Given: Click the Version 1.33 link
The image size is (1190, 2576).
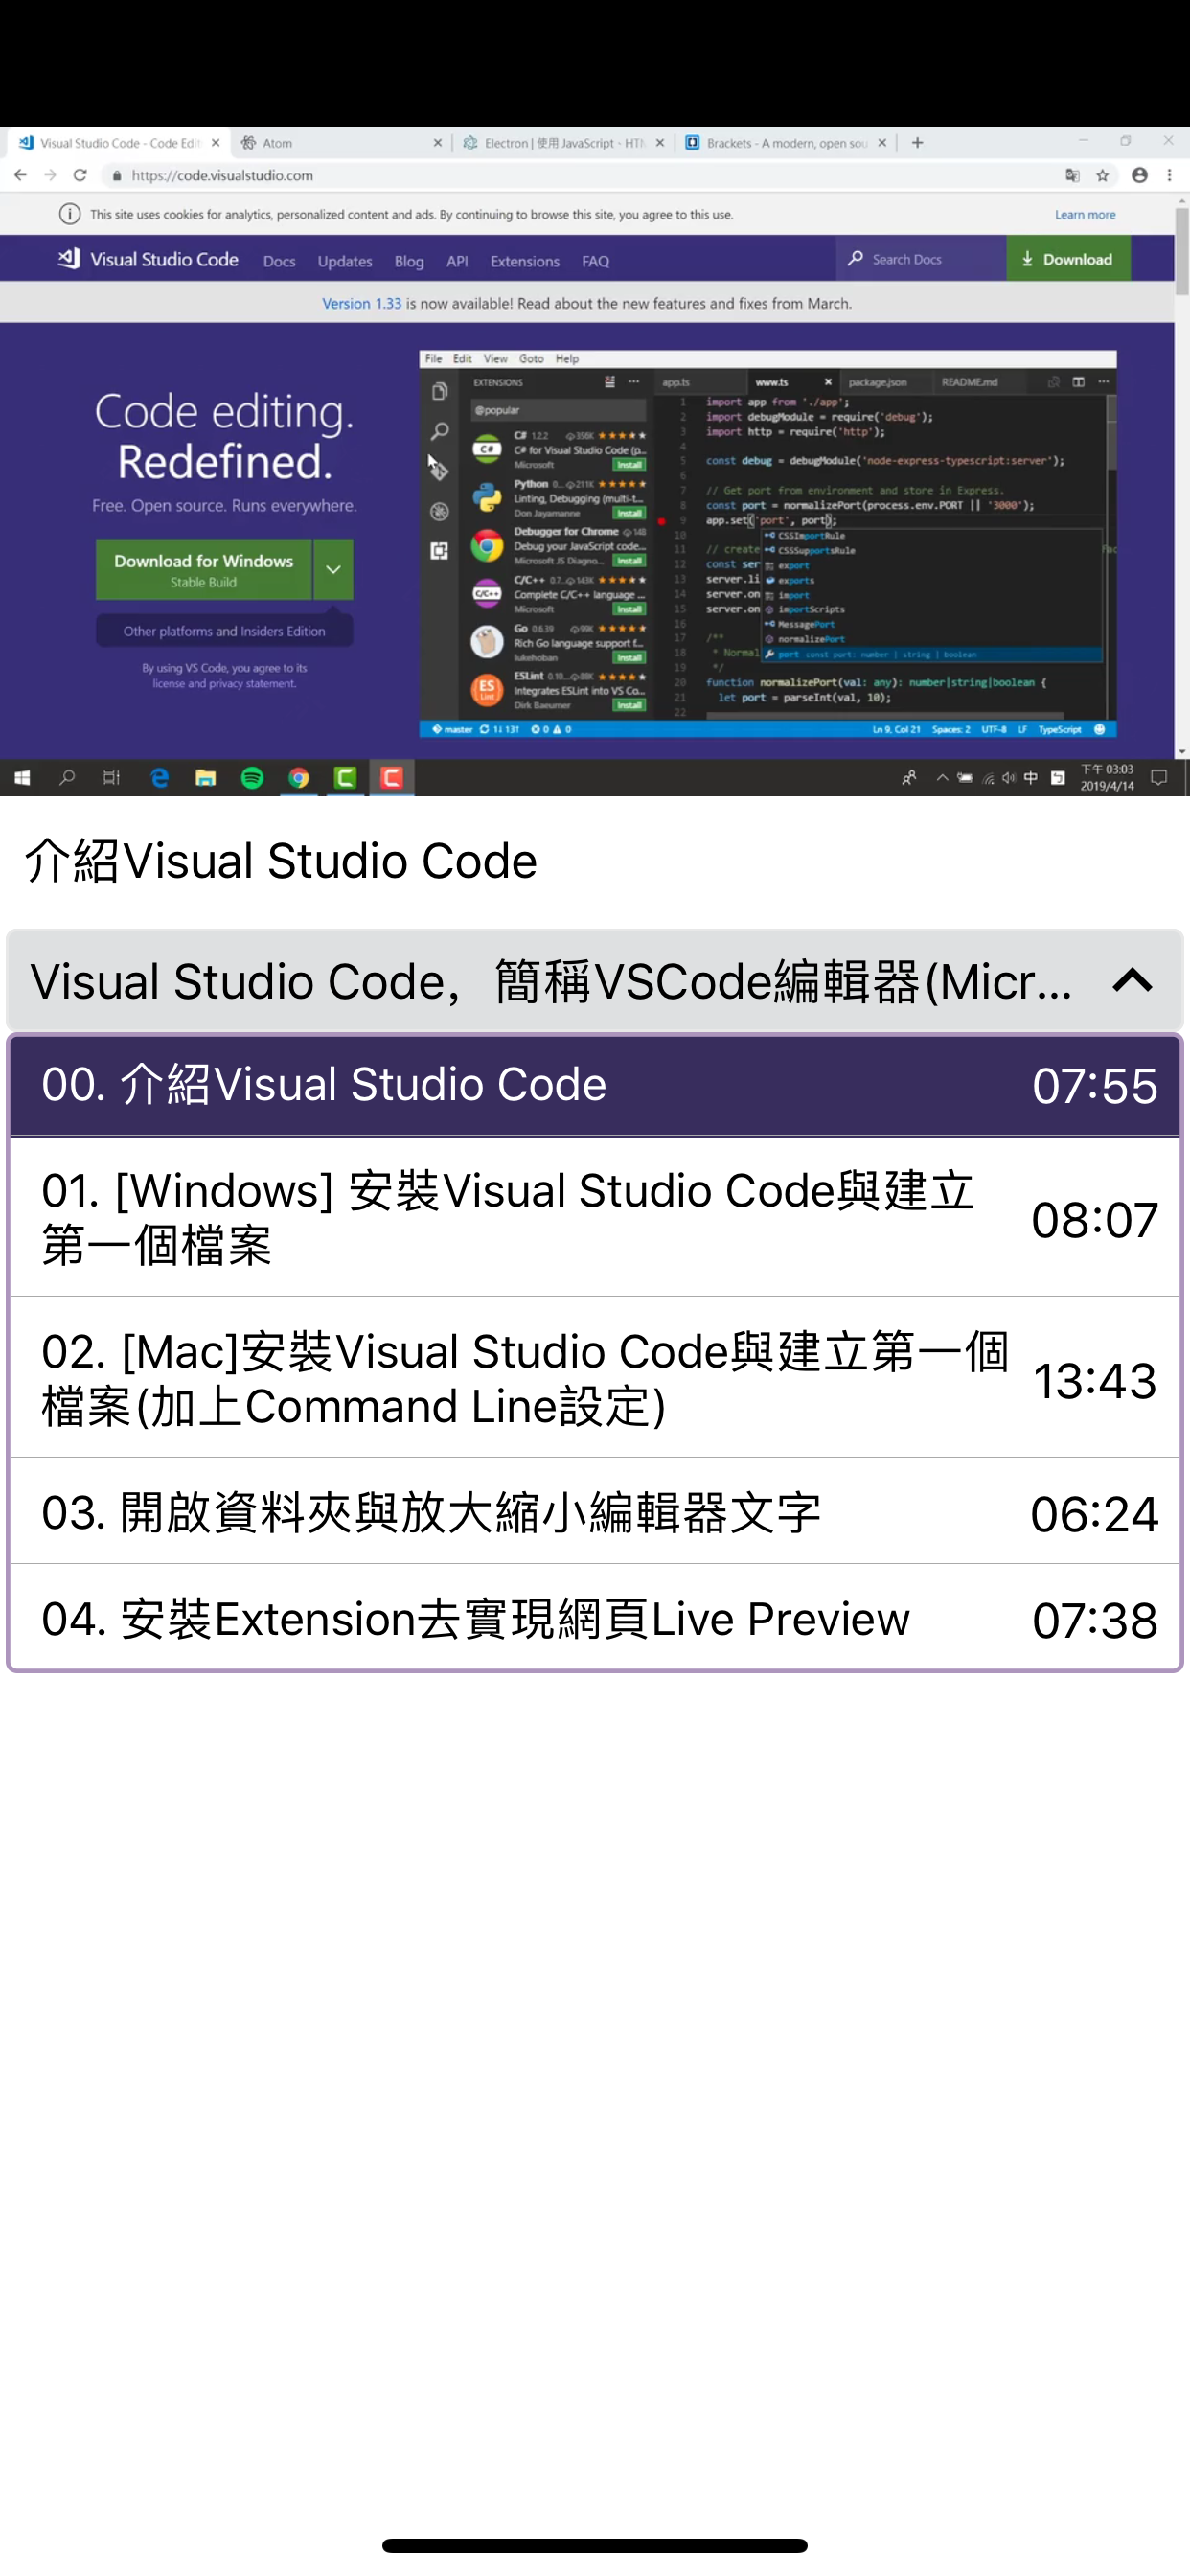Looking at the screenshot, I should (x=361, y=303).
